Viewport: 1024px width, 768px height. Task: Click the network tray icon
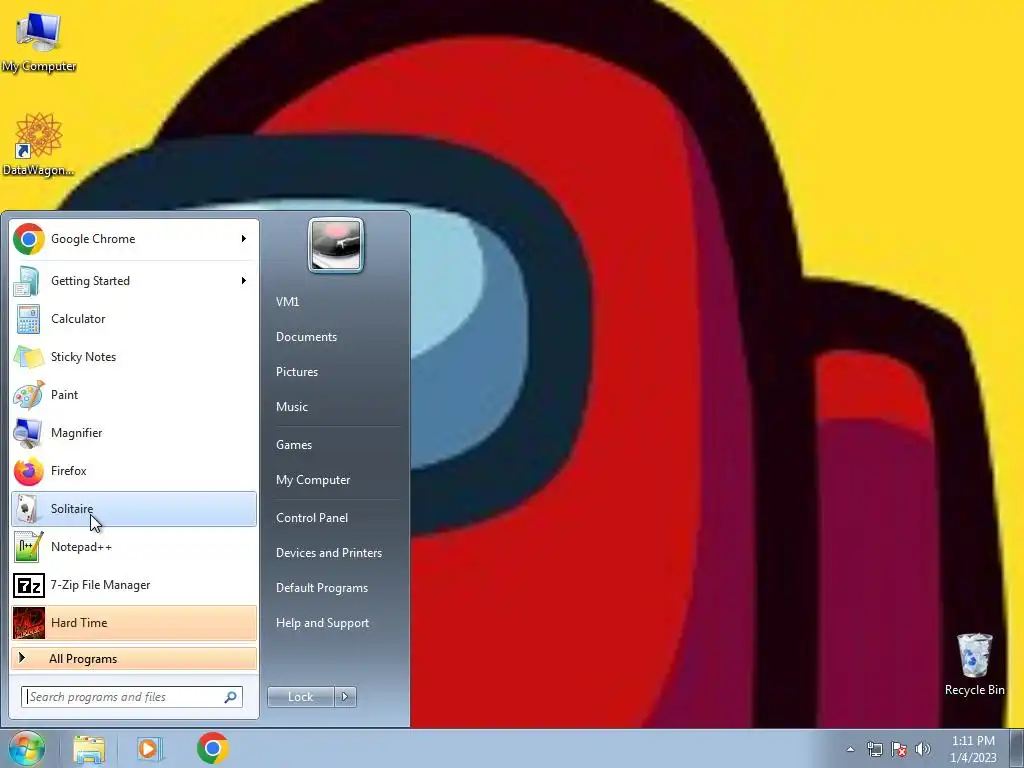tap(874, 749)
